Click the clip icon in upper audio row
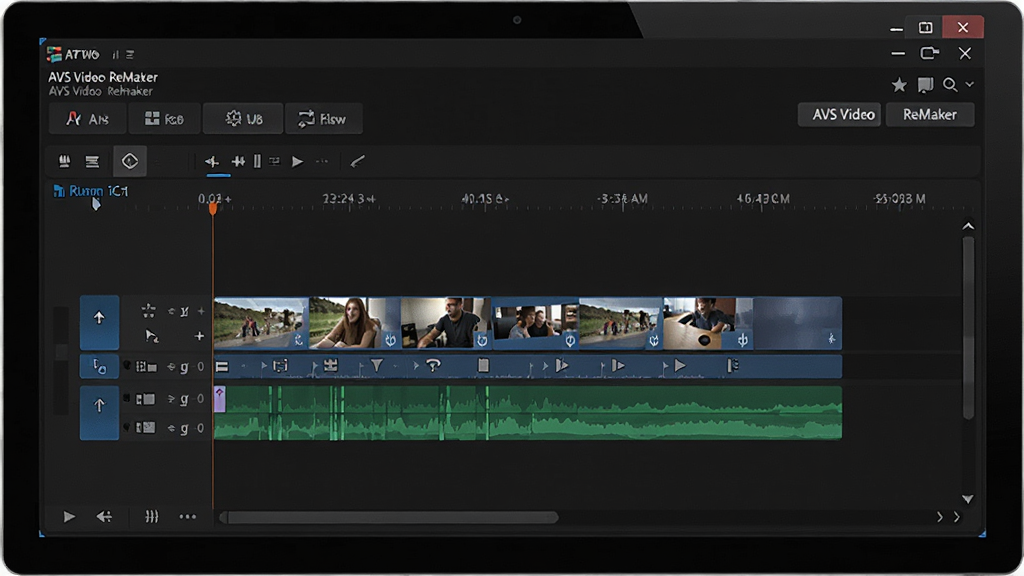The width and height of the screenshot is (1024, 576). click(x=146, y=398)
